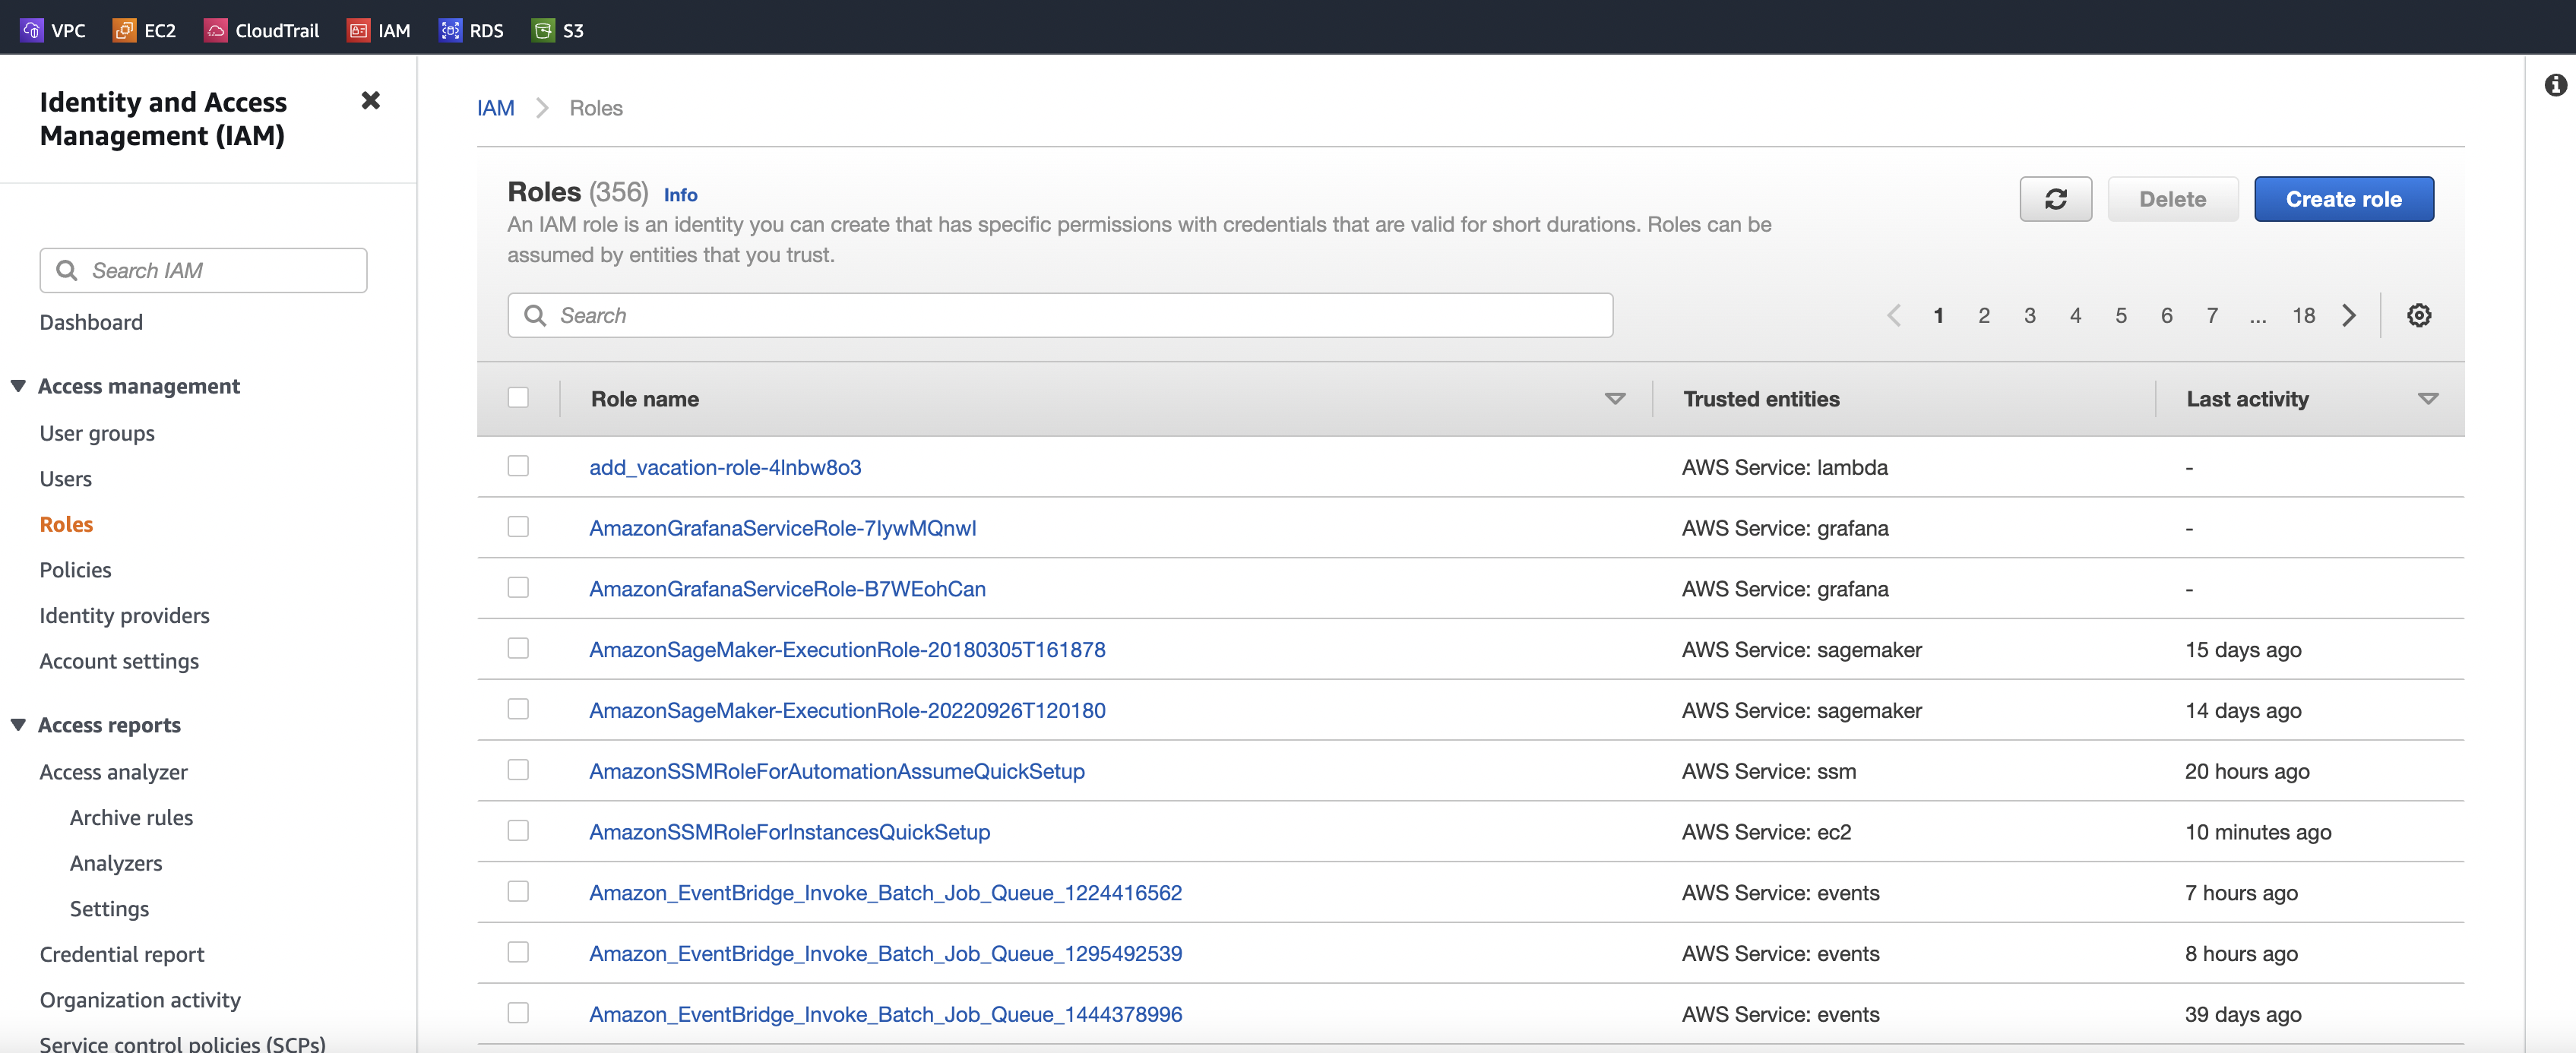The image size is (2576, 1053).
Task: Click the Create role button
Action: pyautogui.click(x=2343, y=199)
